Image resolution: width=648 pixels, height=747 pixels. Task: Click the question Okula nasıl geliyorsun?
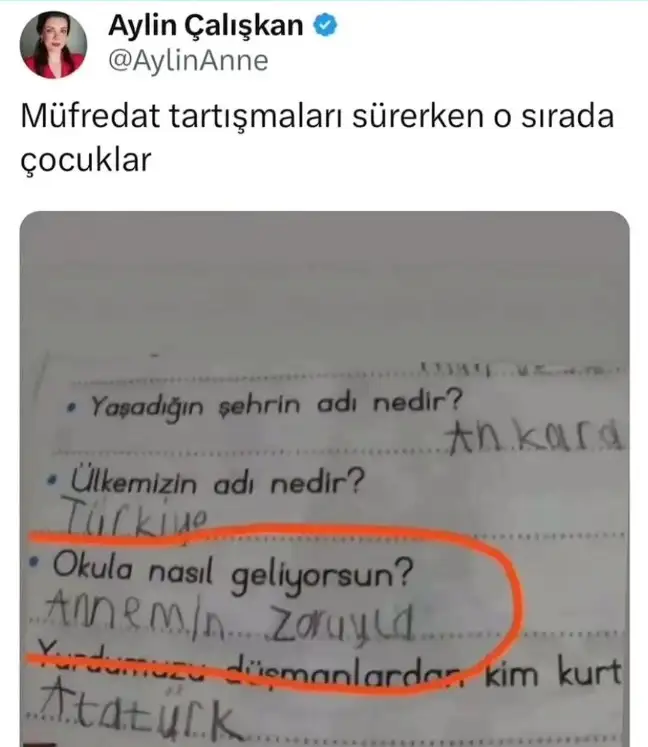click(233, 573)
